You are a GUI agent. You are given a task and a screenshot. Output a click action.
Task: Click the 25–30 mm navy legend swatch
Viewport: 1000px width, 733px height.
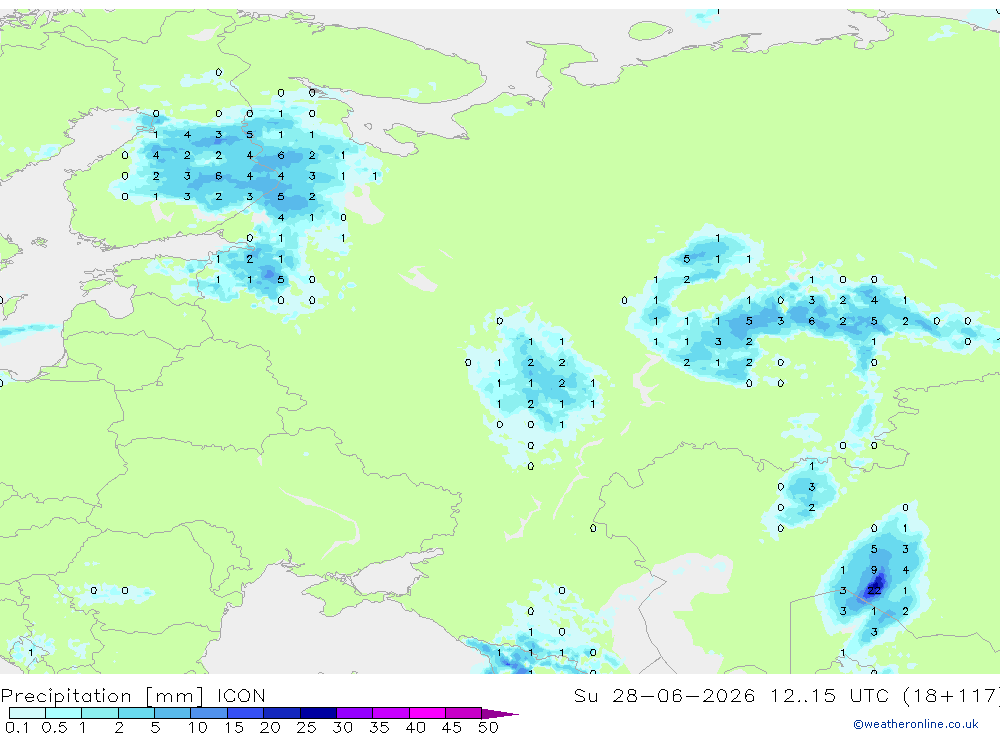coord(318,713)
